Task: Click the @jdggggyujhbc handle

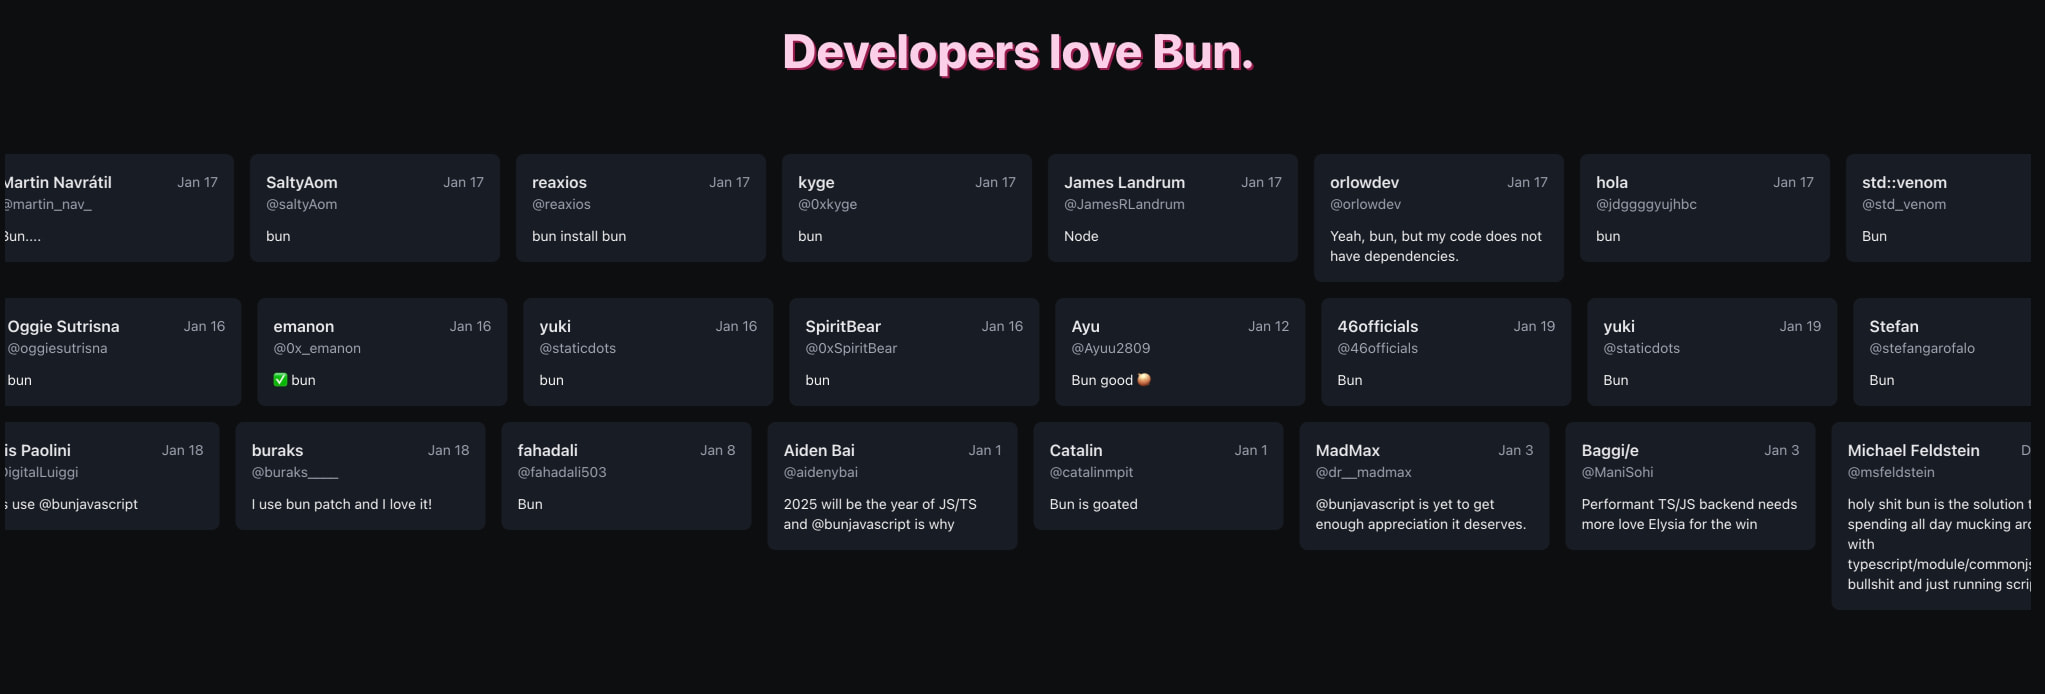Action: (1646, 204)
